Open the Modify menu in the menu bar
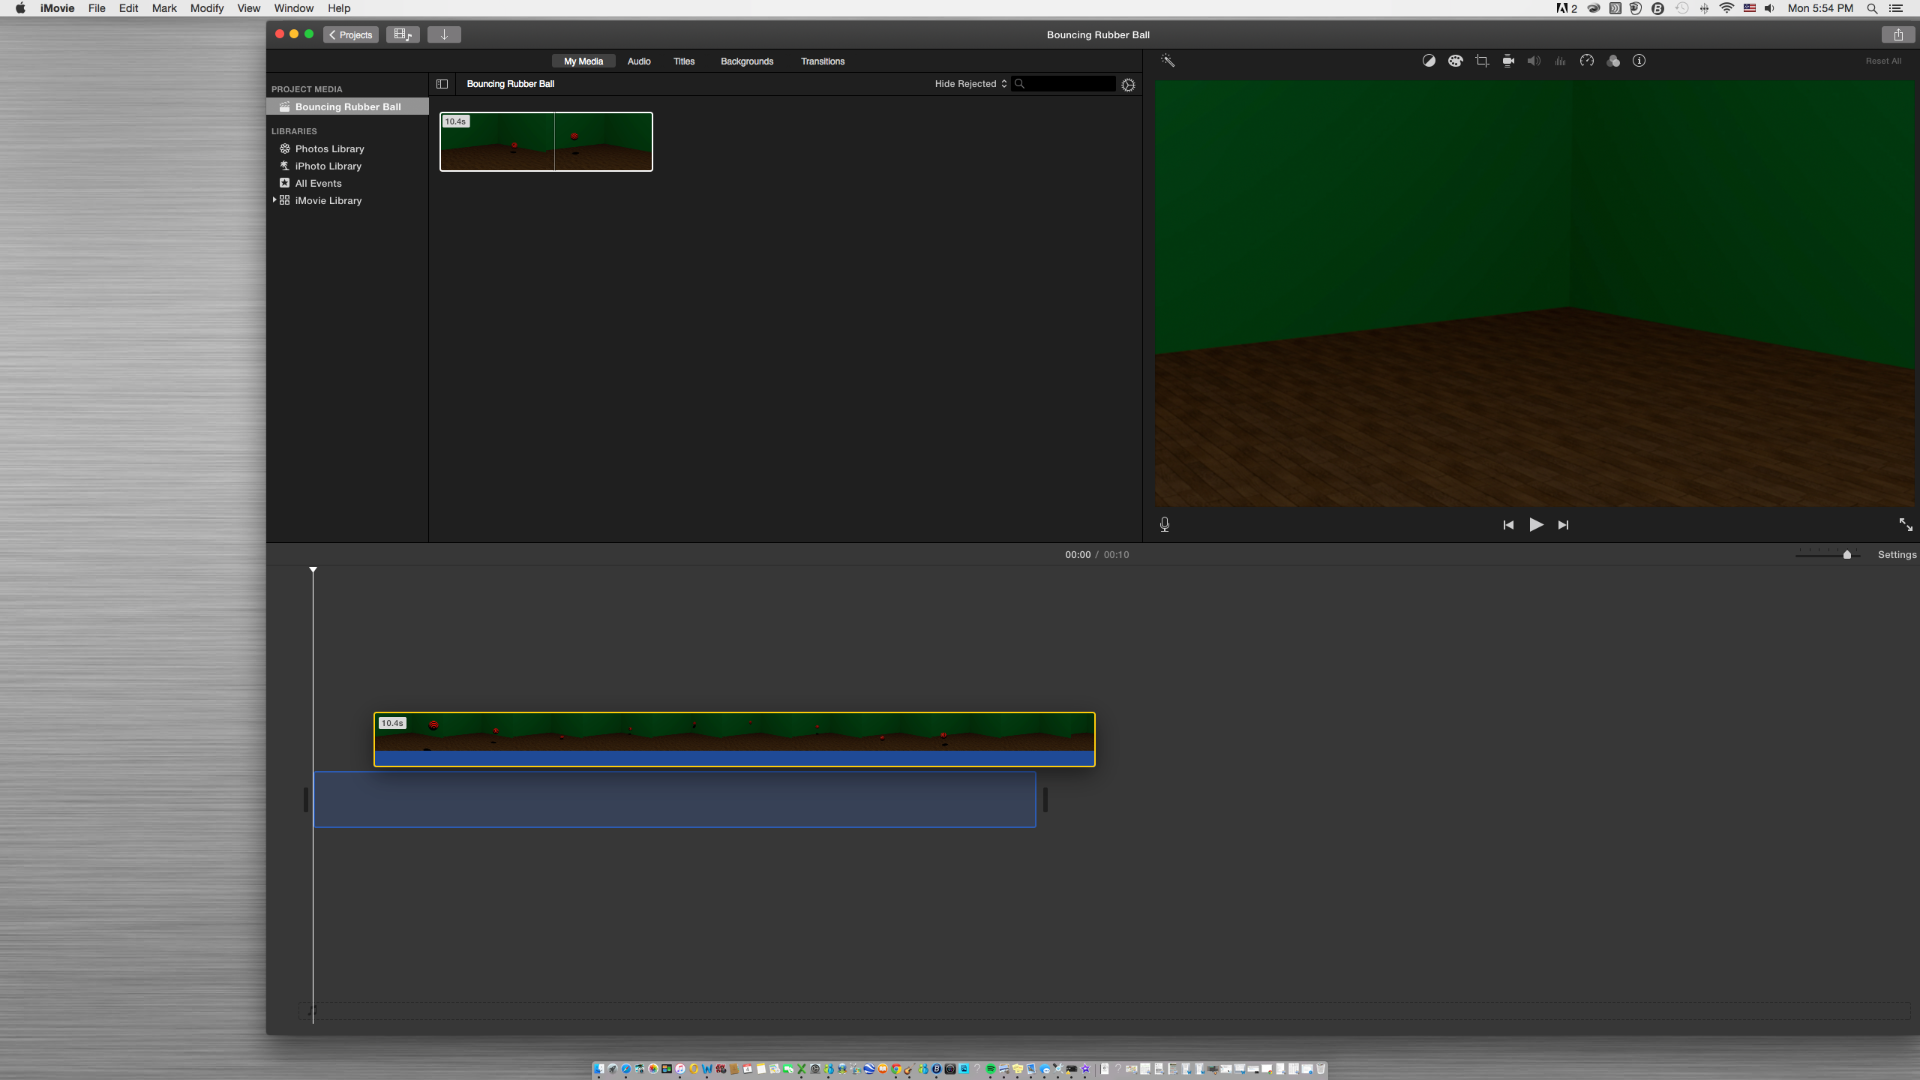The image size is (1920, 1080). coord(206,8)
